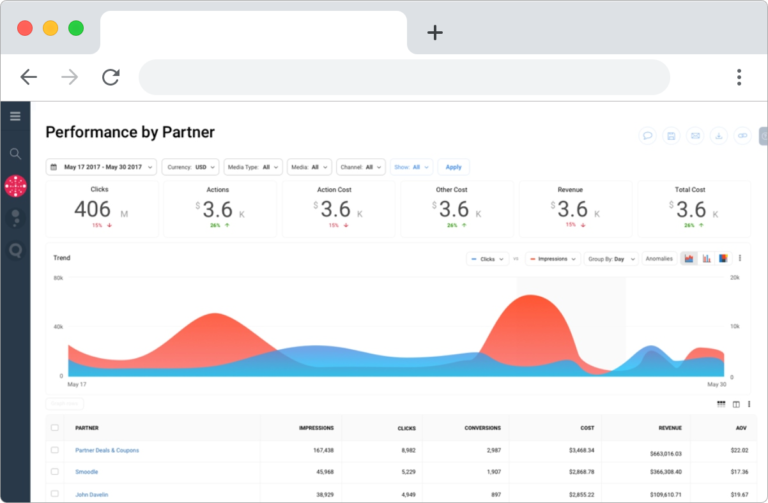Image resolution: width=768 pixels, height=503 pixels.
Task: Click the sidebar search magnifier icon
Action: coord(15,154)
